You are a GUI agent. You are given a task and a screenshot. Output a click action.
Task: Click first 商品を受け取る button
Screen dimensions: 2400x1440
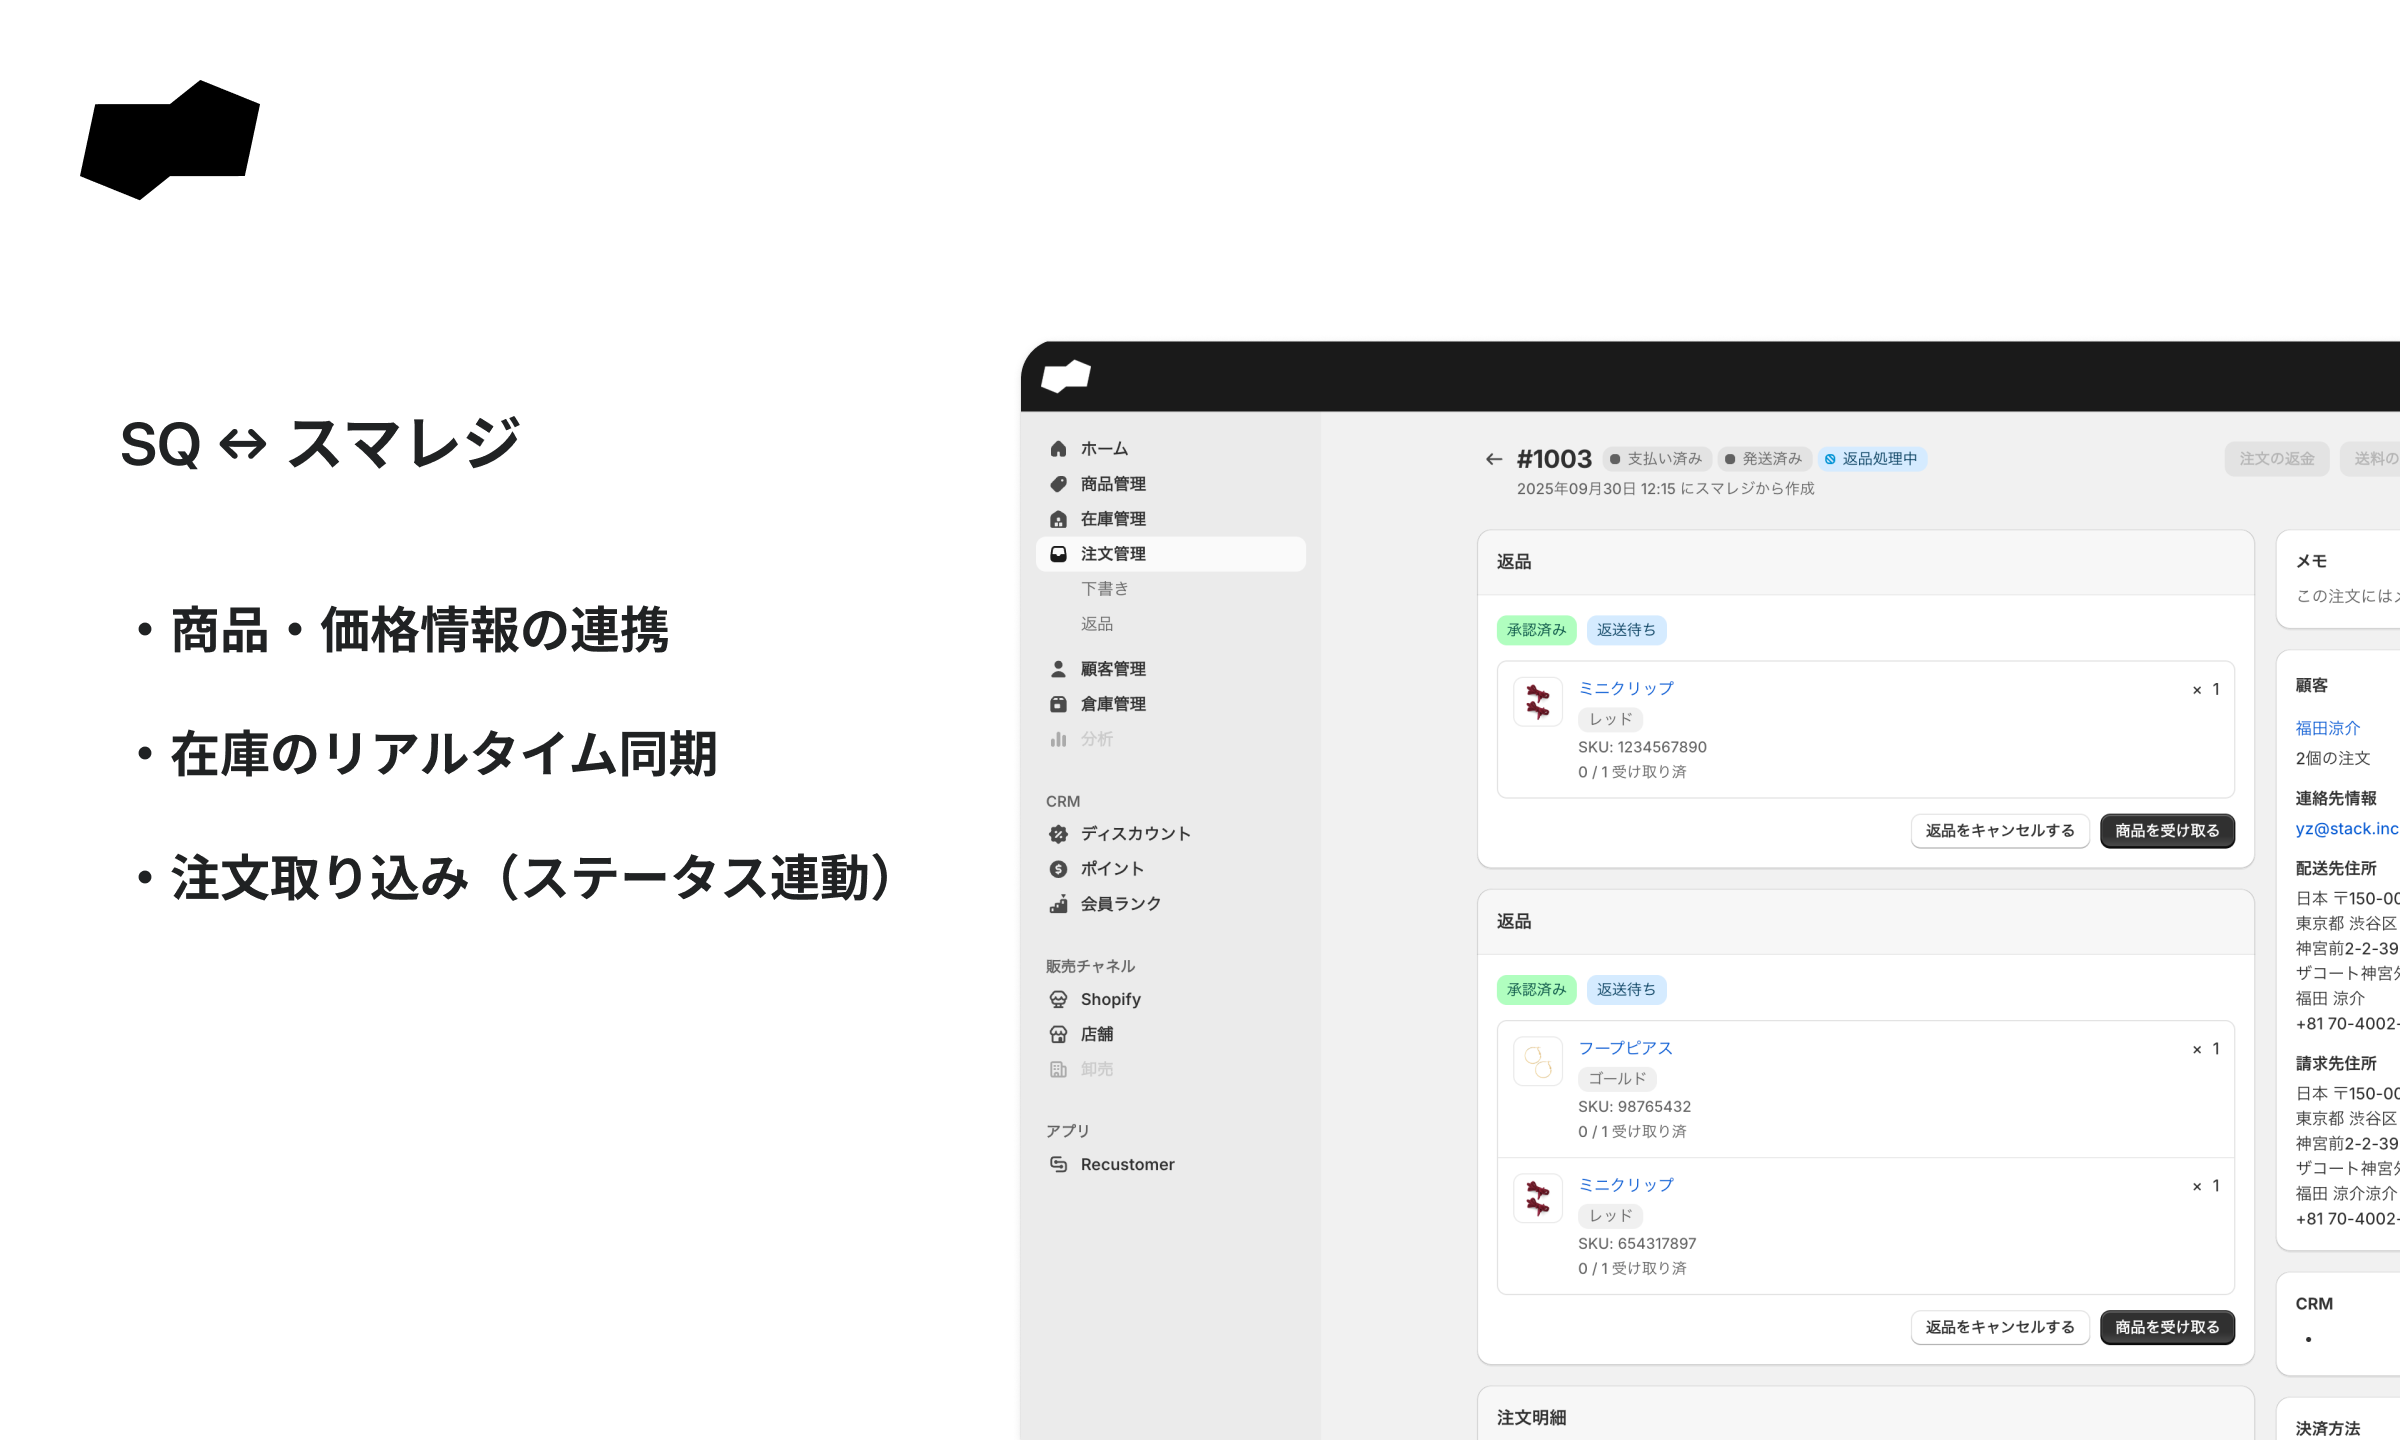pos(2166,831)
